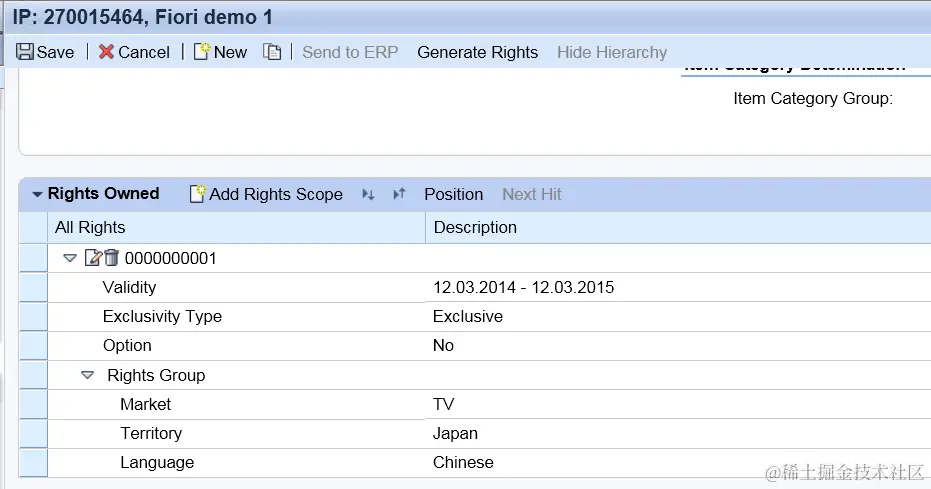Image resolution: width=931 pixels, height=489 pixels.
Task: Click the Description column header
Action: pyautogui.click(x=475, y=227)
